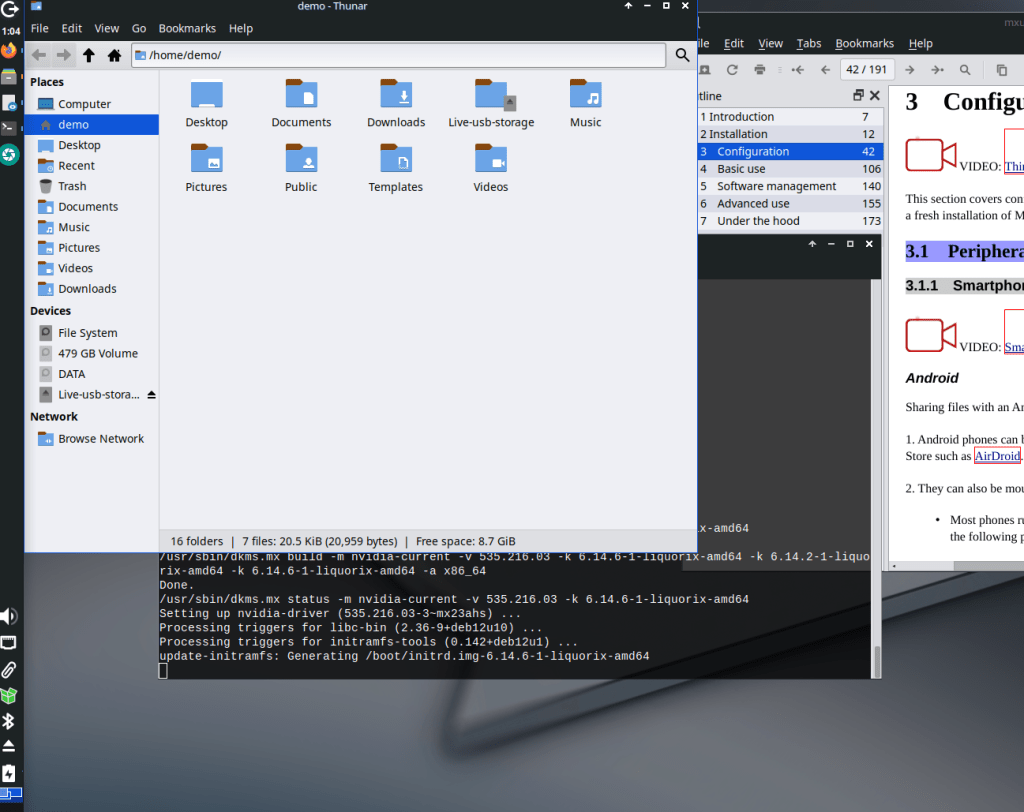Image resolution: width=1024 pixels, height=812 pixels.
Task: Open the Bookmarks menu in Thunar
Action: pyautogui.click(x=186, y=29)
